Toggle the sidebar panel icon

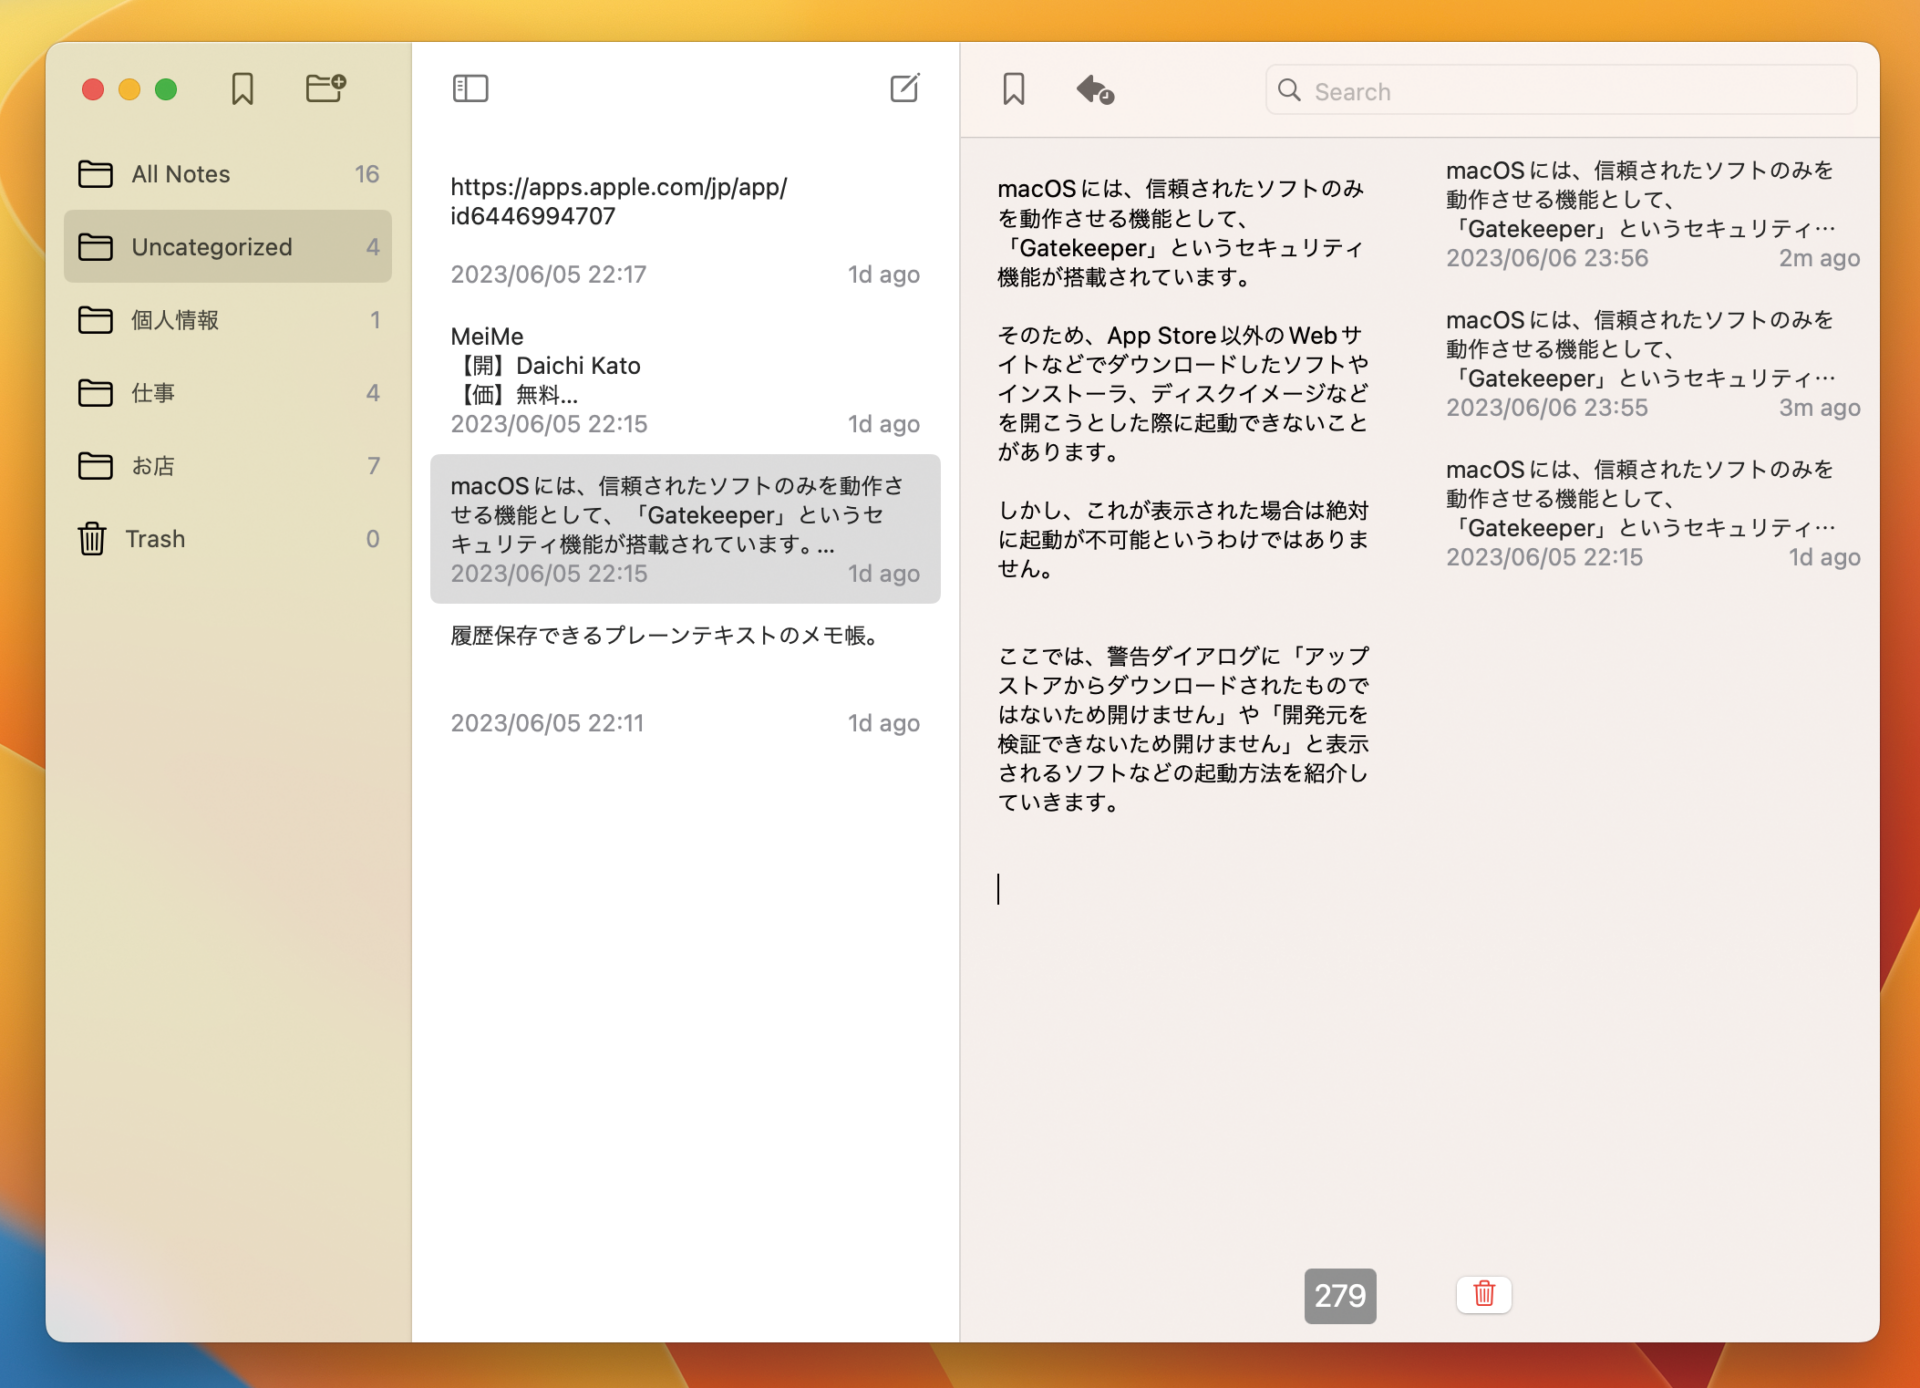[x=470, y=89]
